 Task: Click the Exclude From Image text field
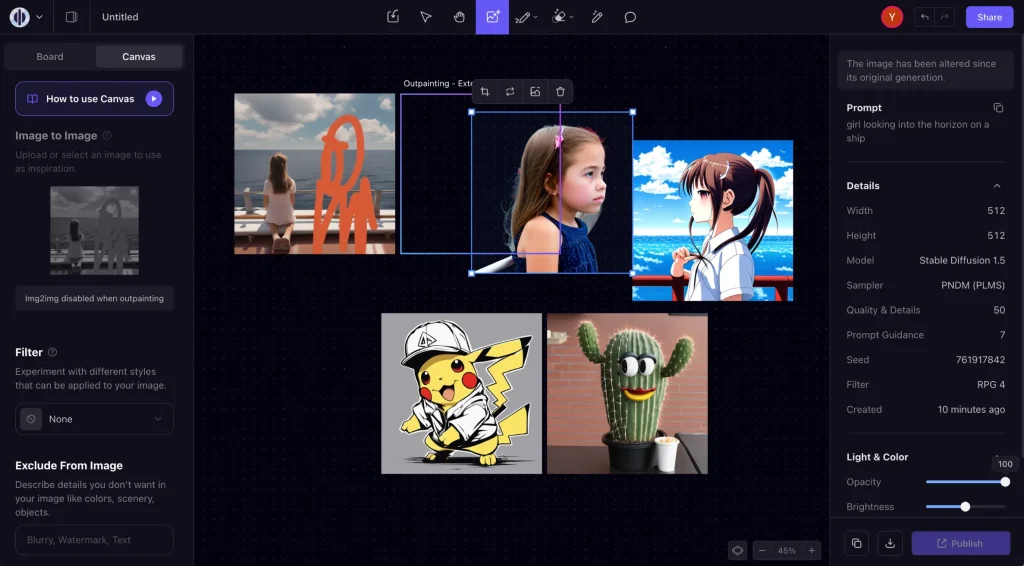[94, 540]
